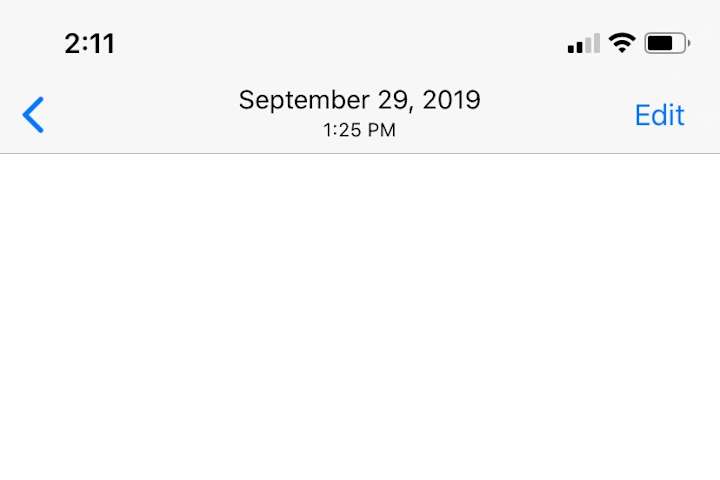
Task: Click the Wi-Fi status icon
Action: click(622, 43)
